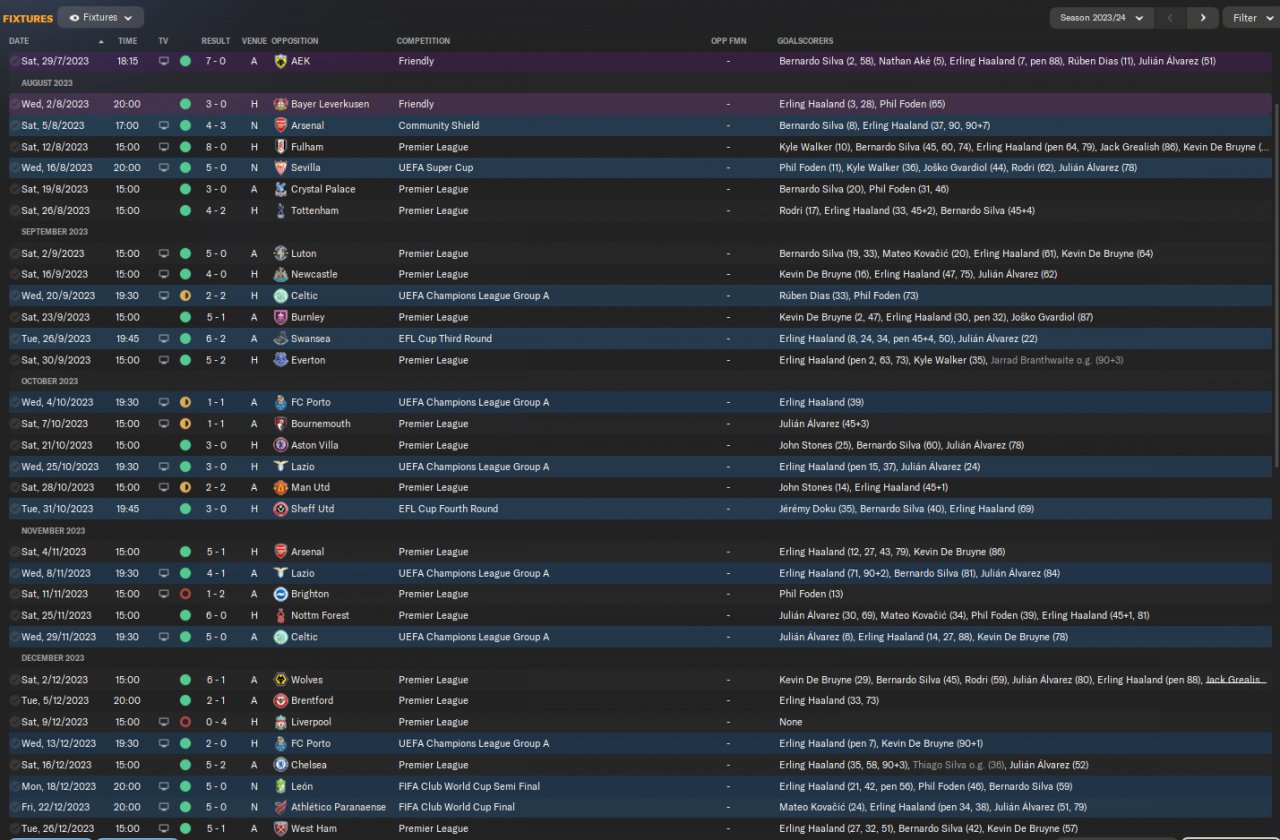Click the León club badge
1280x840 pixels.
tap(280, 786)
